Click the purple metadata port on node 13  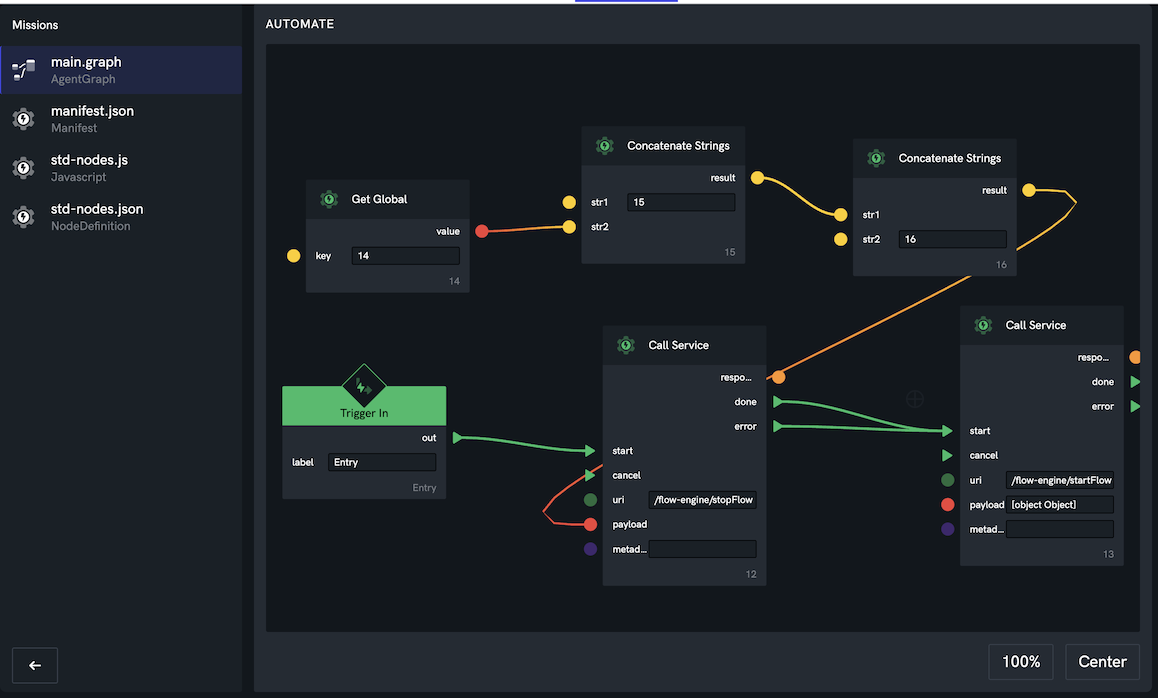(948, 529)
